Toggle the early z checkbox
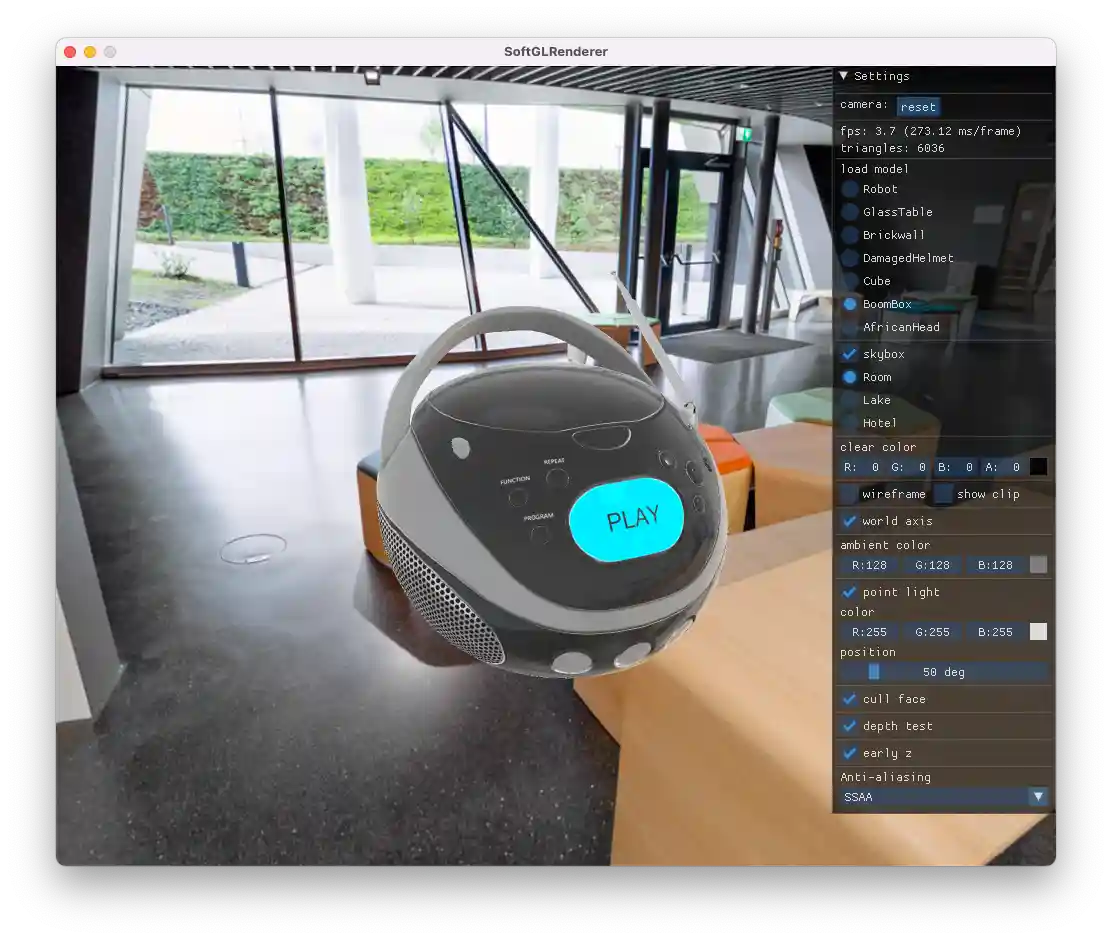Image resolution: width=1112 pixels, height=940 pixels. [849, 753]
